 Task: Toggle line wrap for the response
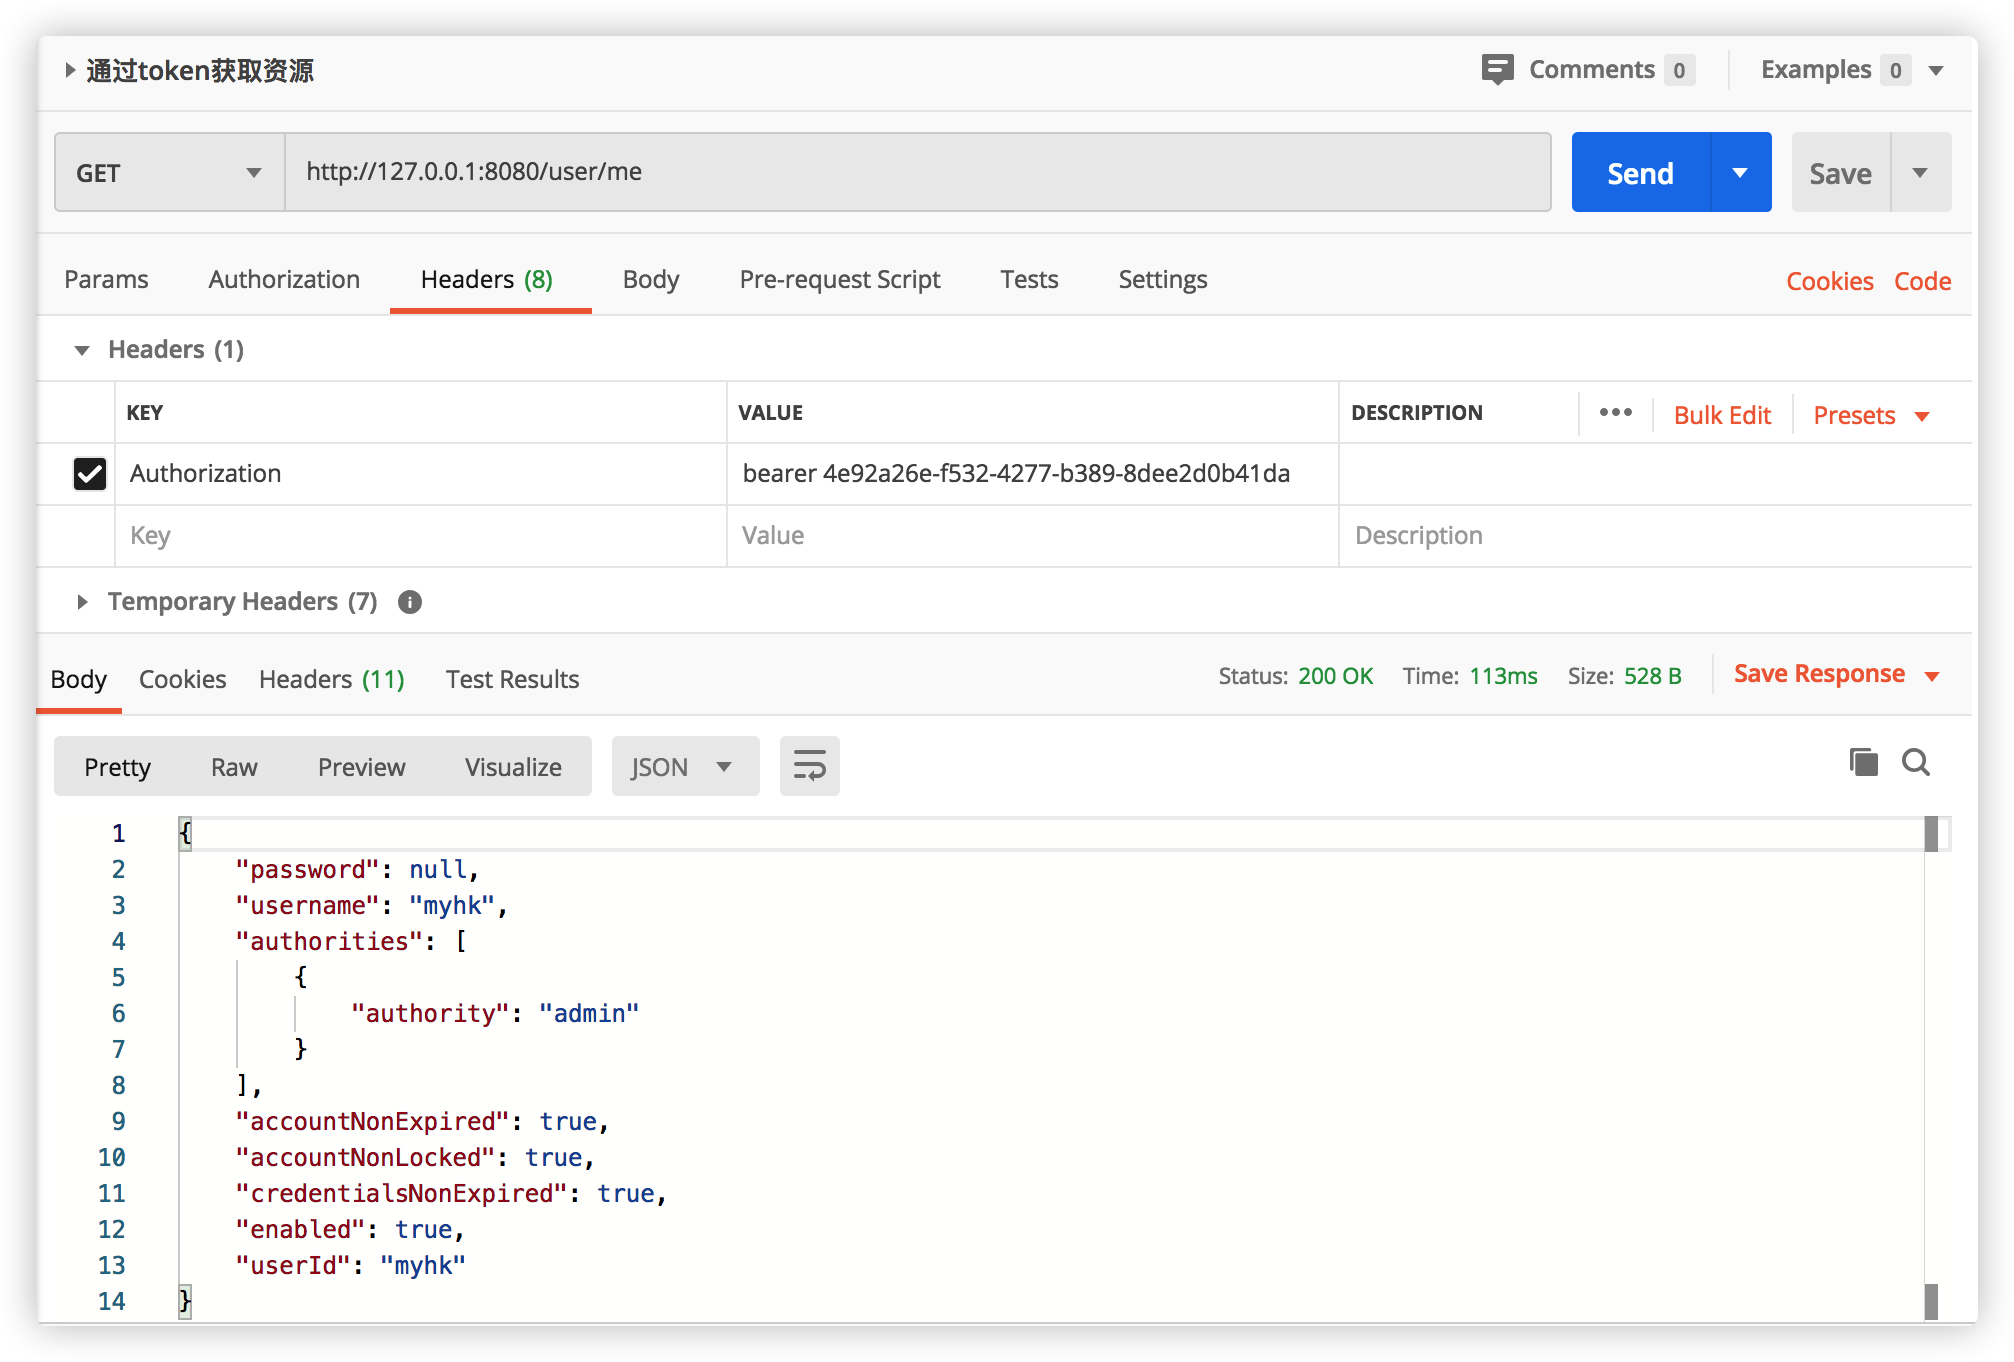pos(809,767)
